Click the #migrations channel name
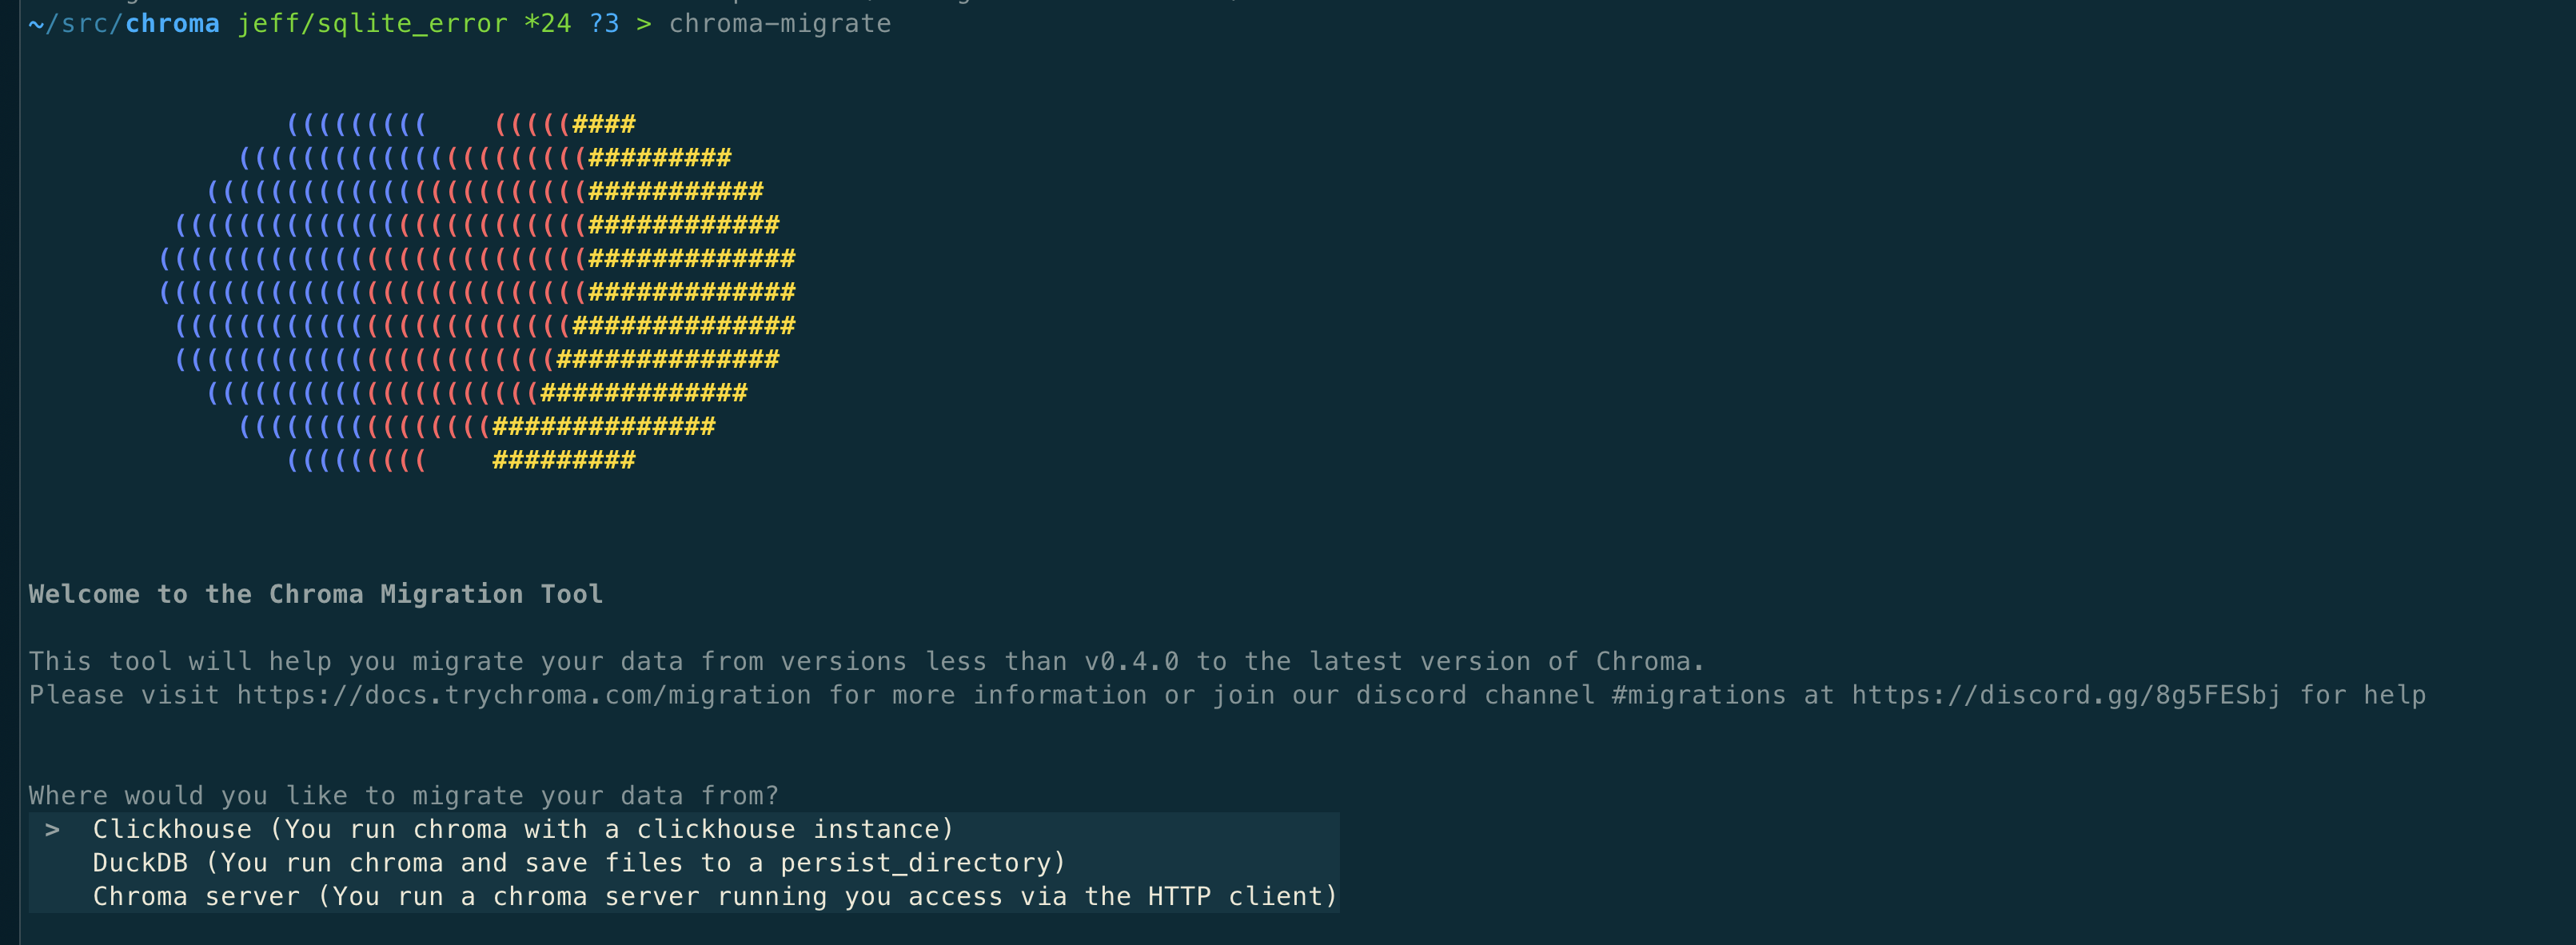Image resolution: width=2576 pixels, height=945 pixels. (1698, 695)
